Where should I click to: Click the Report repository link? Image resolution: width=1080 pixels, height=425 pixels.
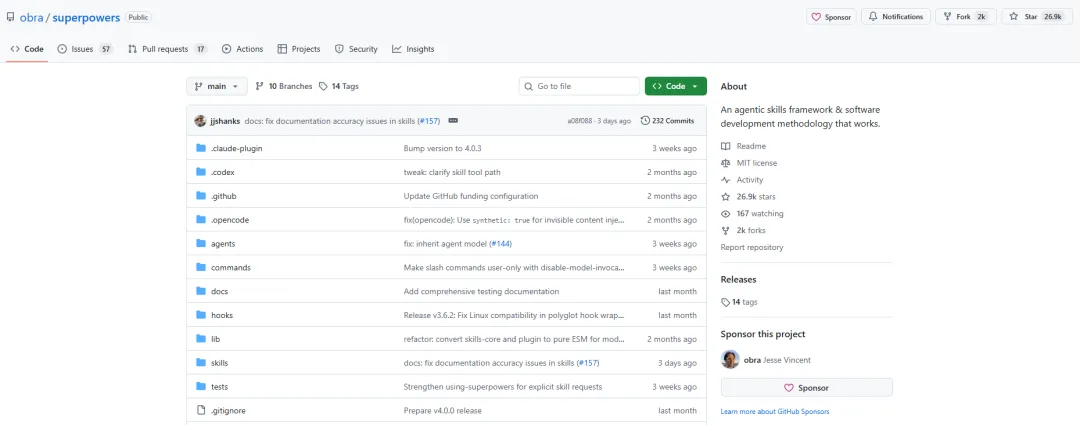(752, 247)
